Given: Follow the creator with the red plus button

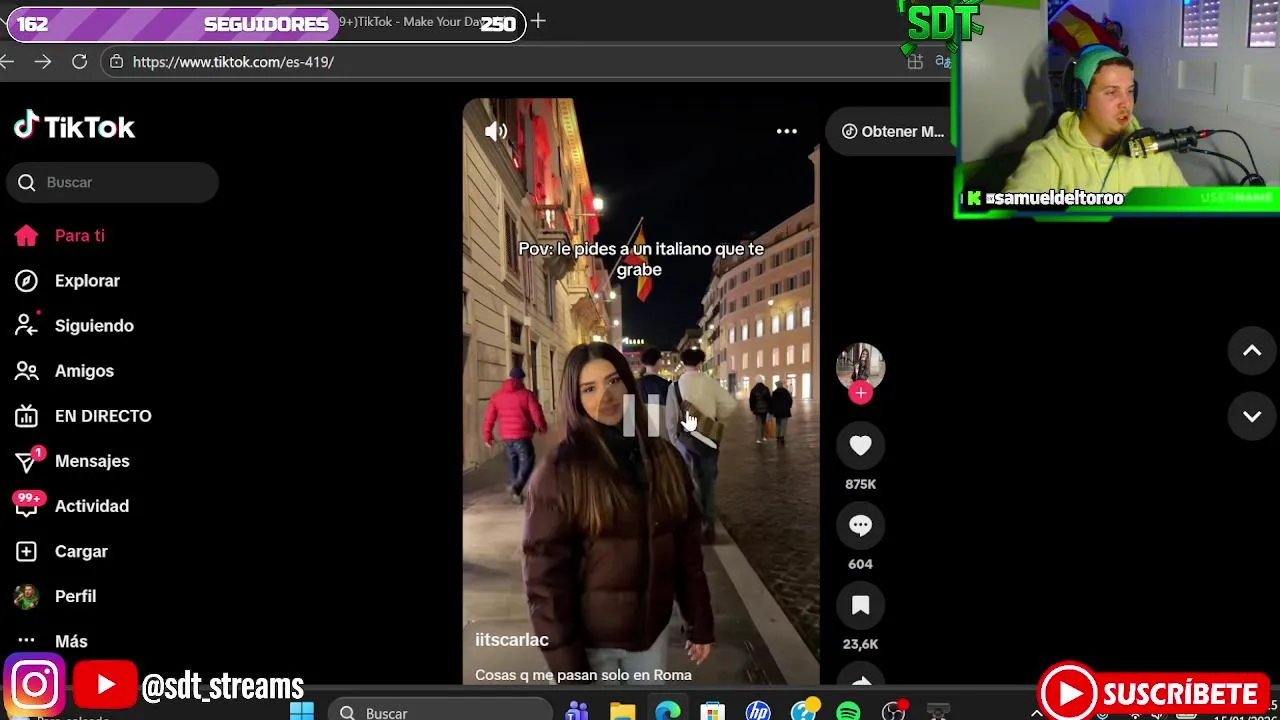Looking at the screenshot, I should (x=860, y=393).
